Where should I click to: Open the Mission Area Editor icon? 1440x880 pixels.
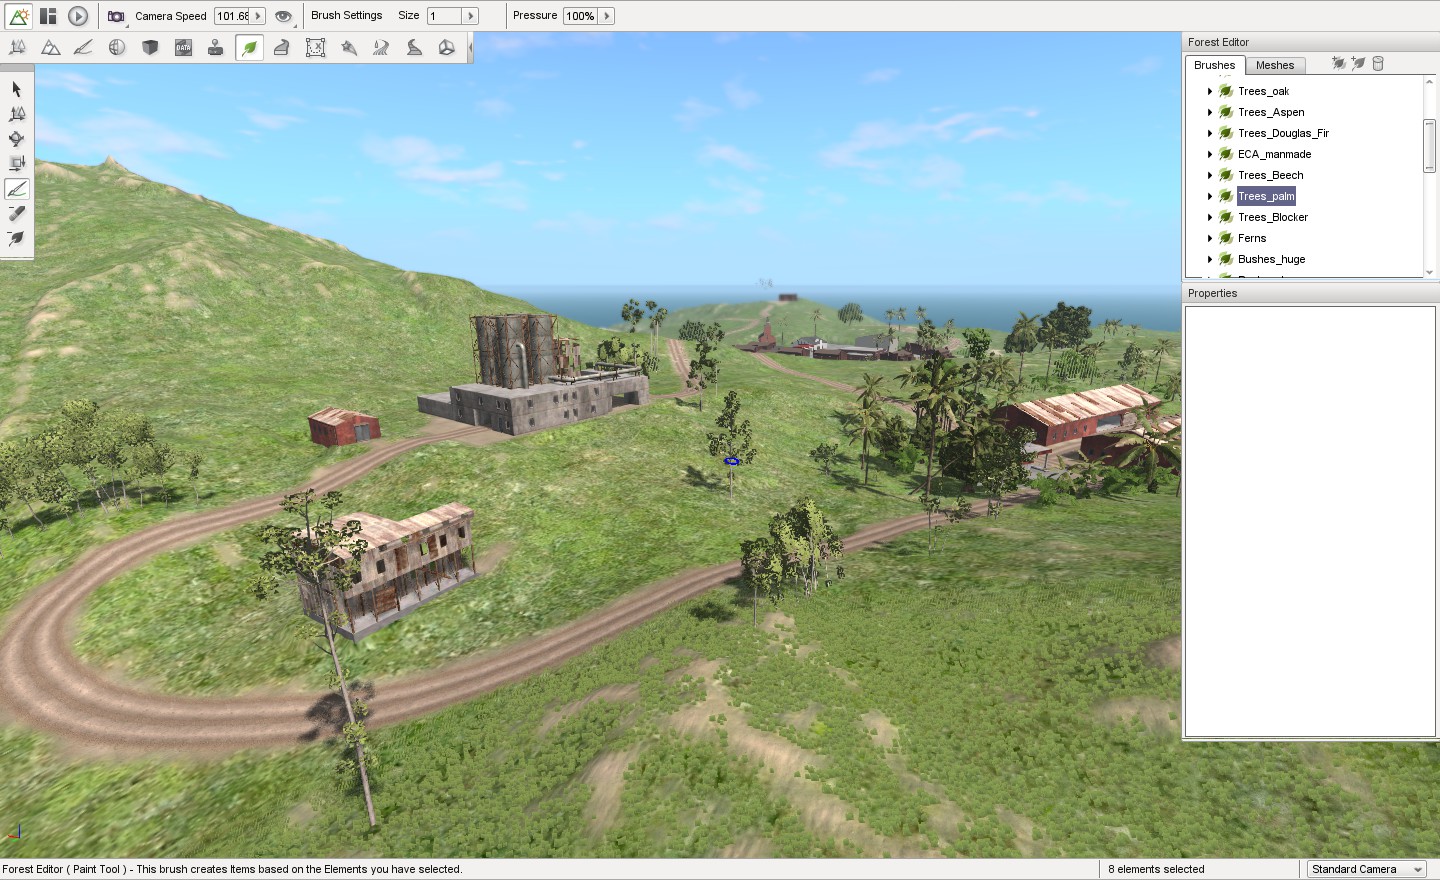[315, 47]
